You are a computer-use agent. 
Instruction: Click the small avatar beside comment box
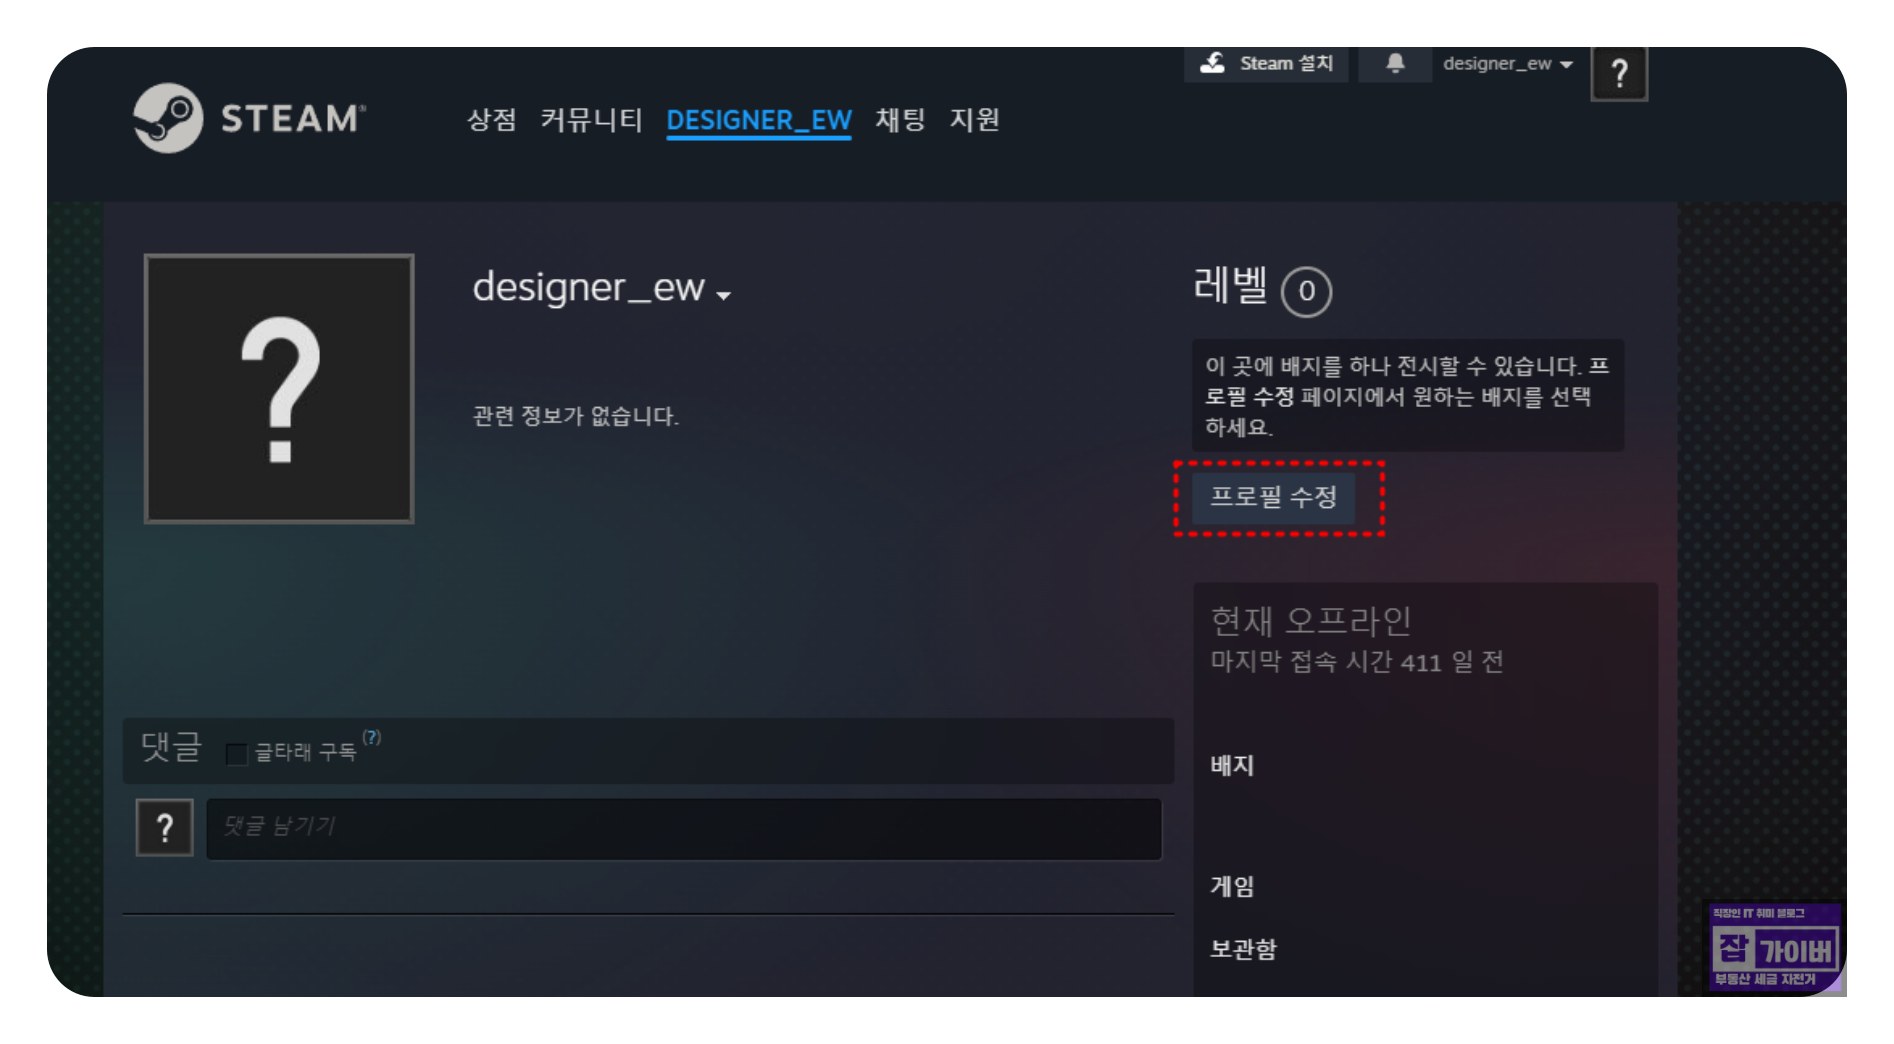coord(165,827)
